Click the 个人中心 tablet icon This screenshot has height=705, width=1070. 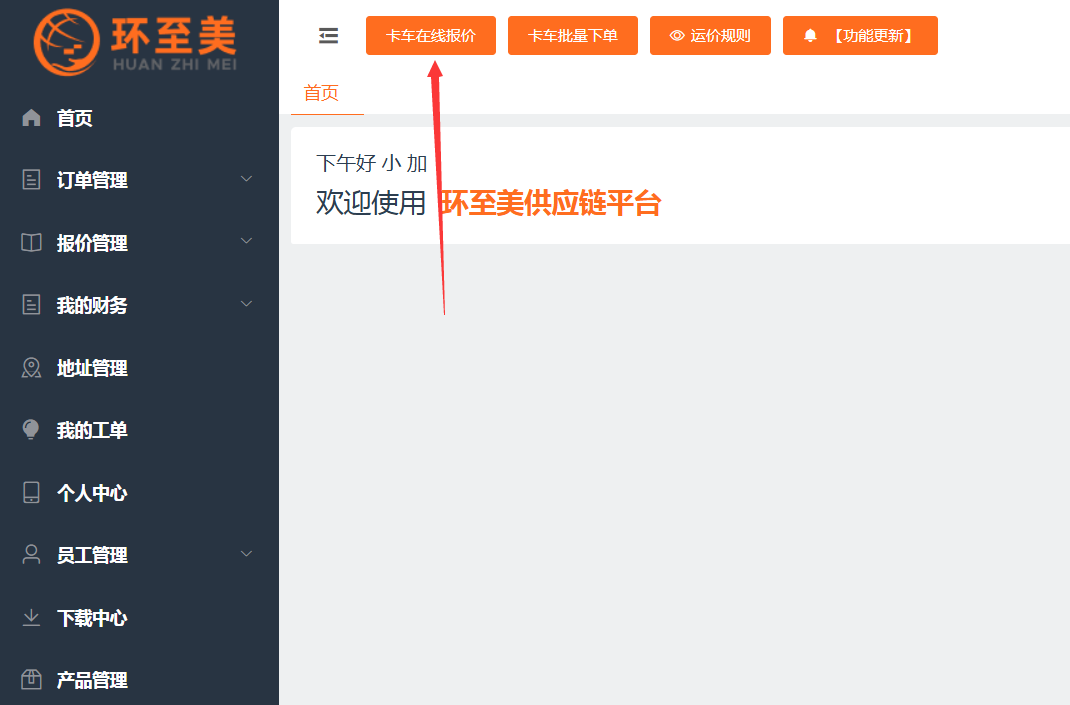[x=31, y=493]
